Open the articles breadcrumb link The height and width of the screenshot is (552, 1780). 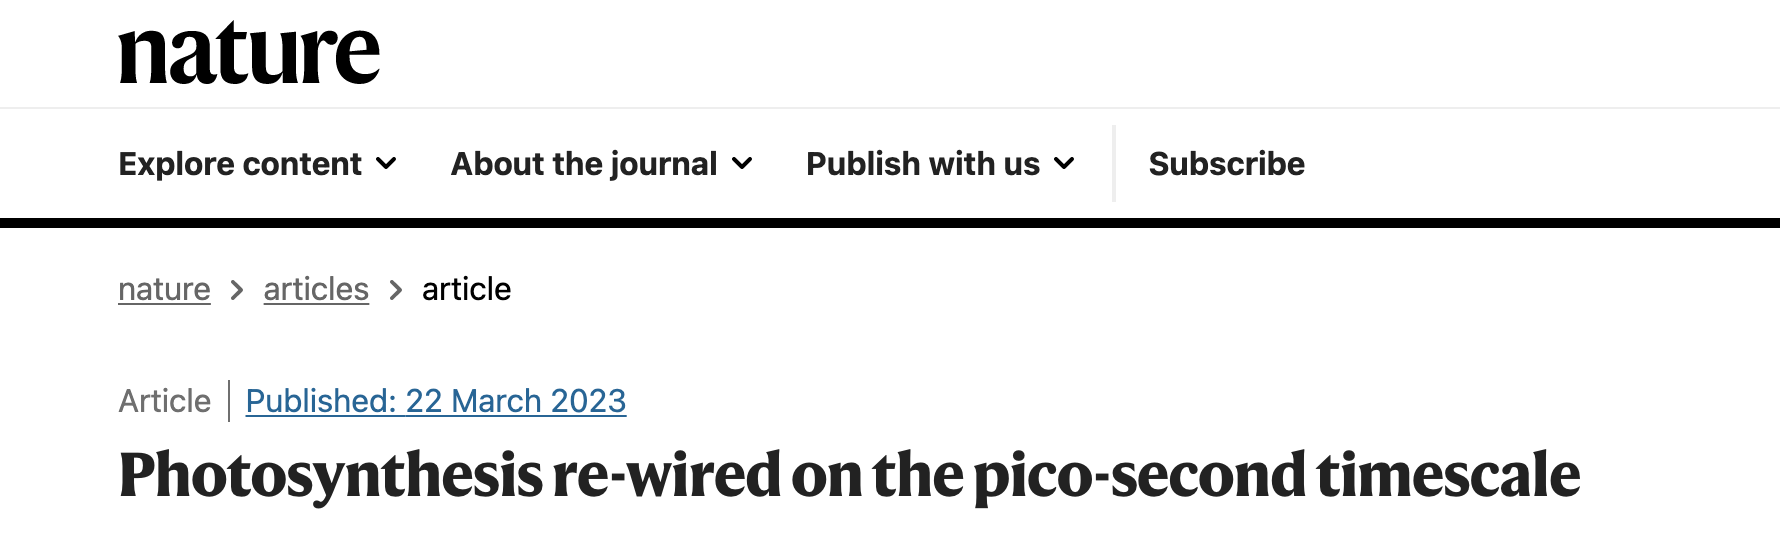point(316,289)
